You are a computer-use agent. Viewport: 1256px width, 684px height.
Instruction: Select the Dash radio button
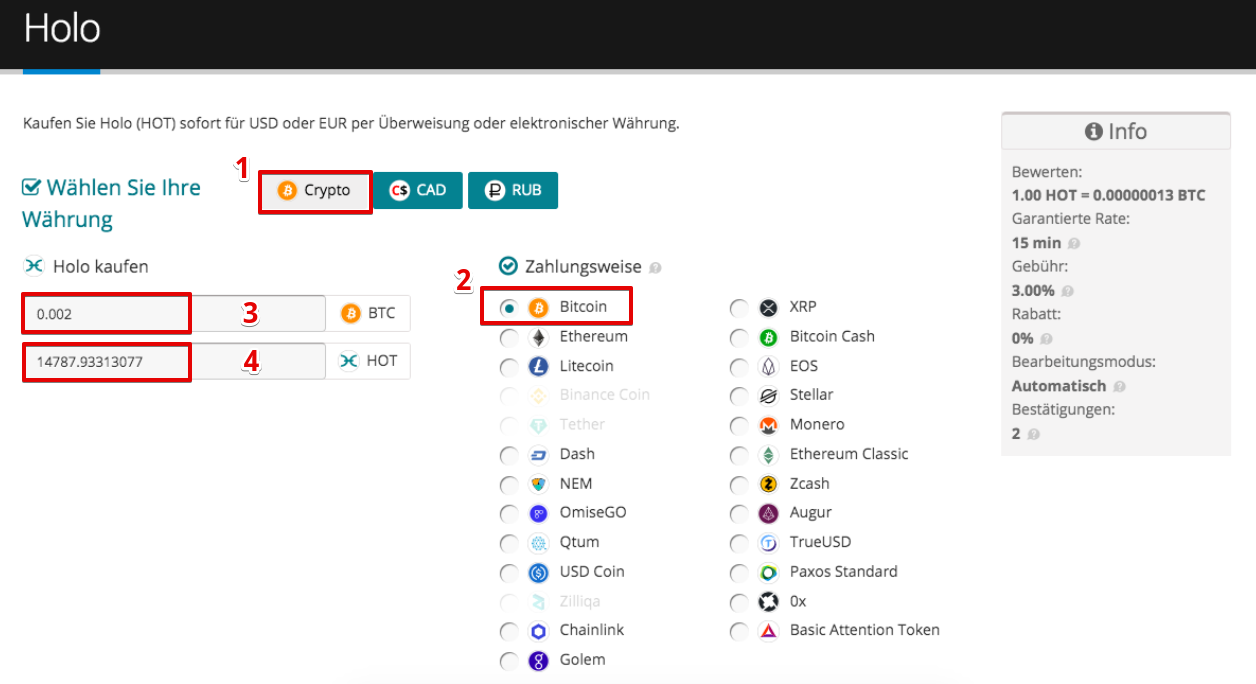(509, 455)
